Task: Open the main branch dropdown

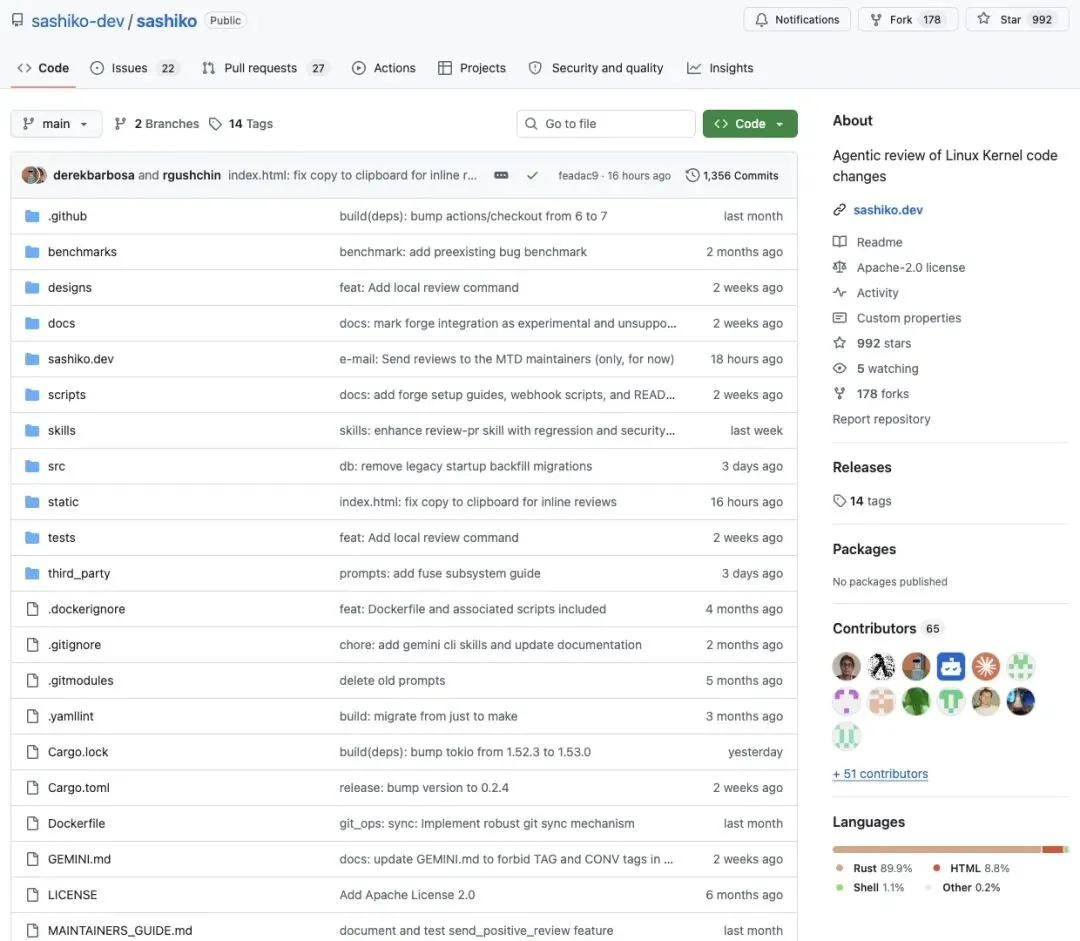Action: [x=56, y=124]
